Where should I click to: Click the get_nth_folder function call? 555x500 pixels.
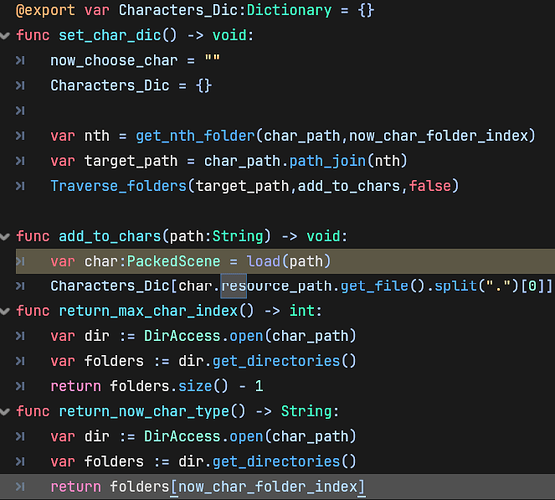(x=195, y=136)
